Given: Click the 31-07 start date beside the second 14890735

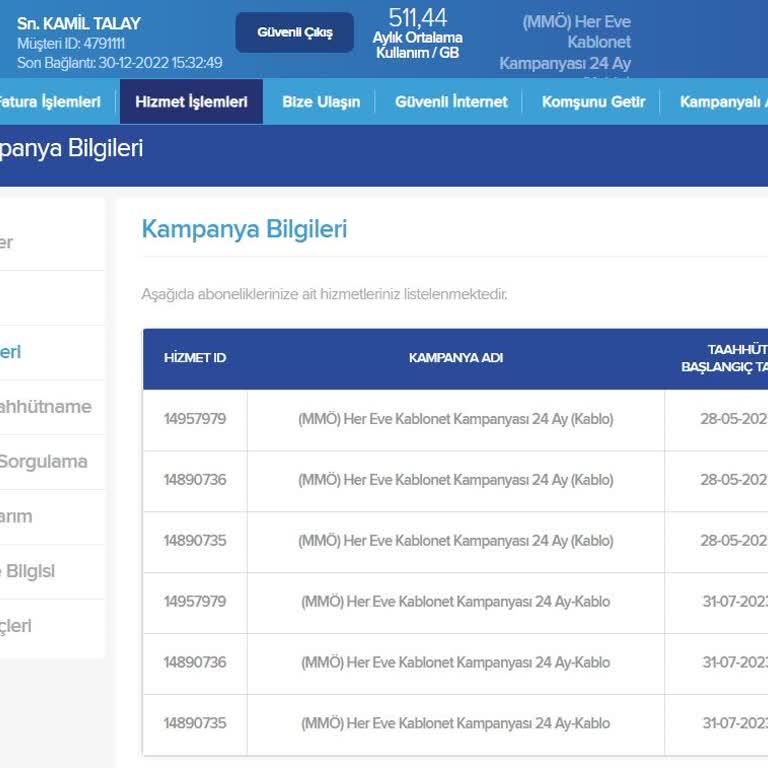Looking at the screenshot, I should 735,723.
